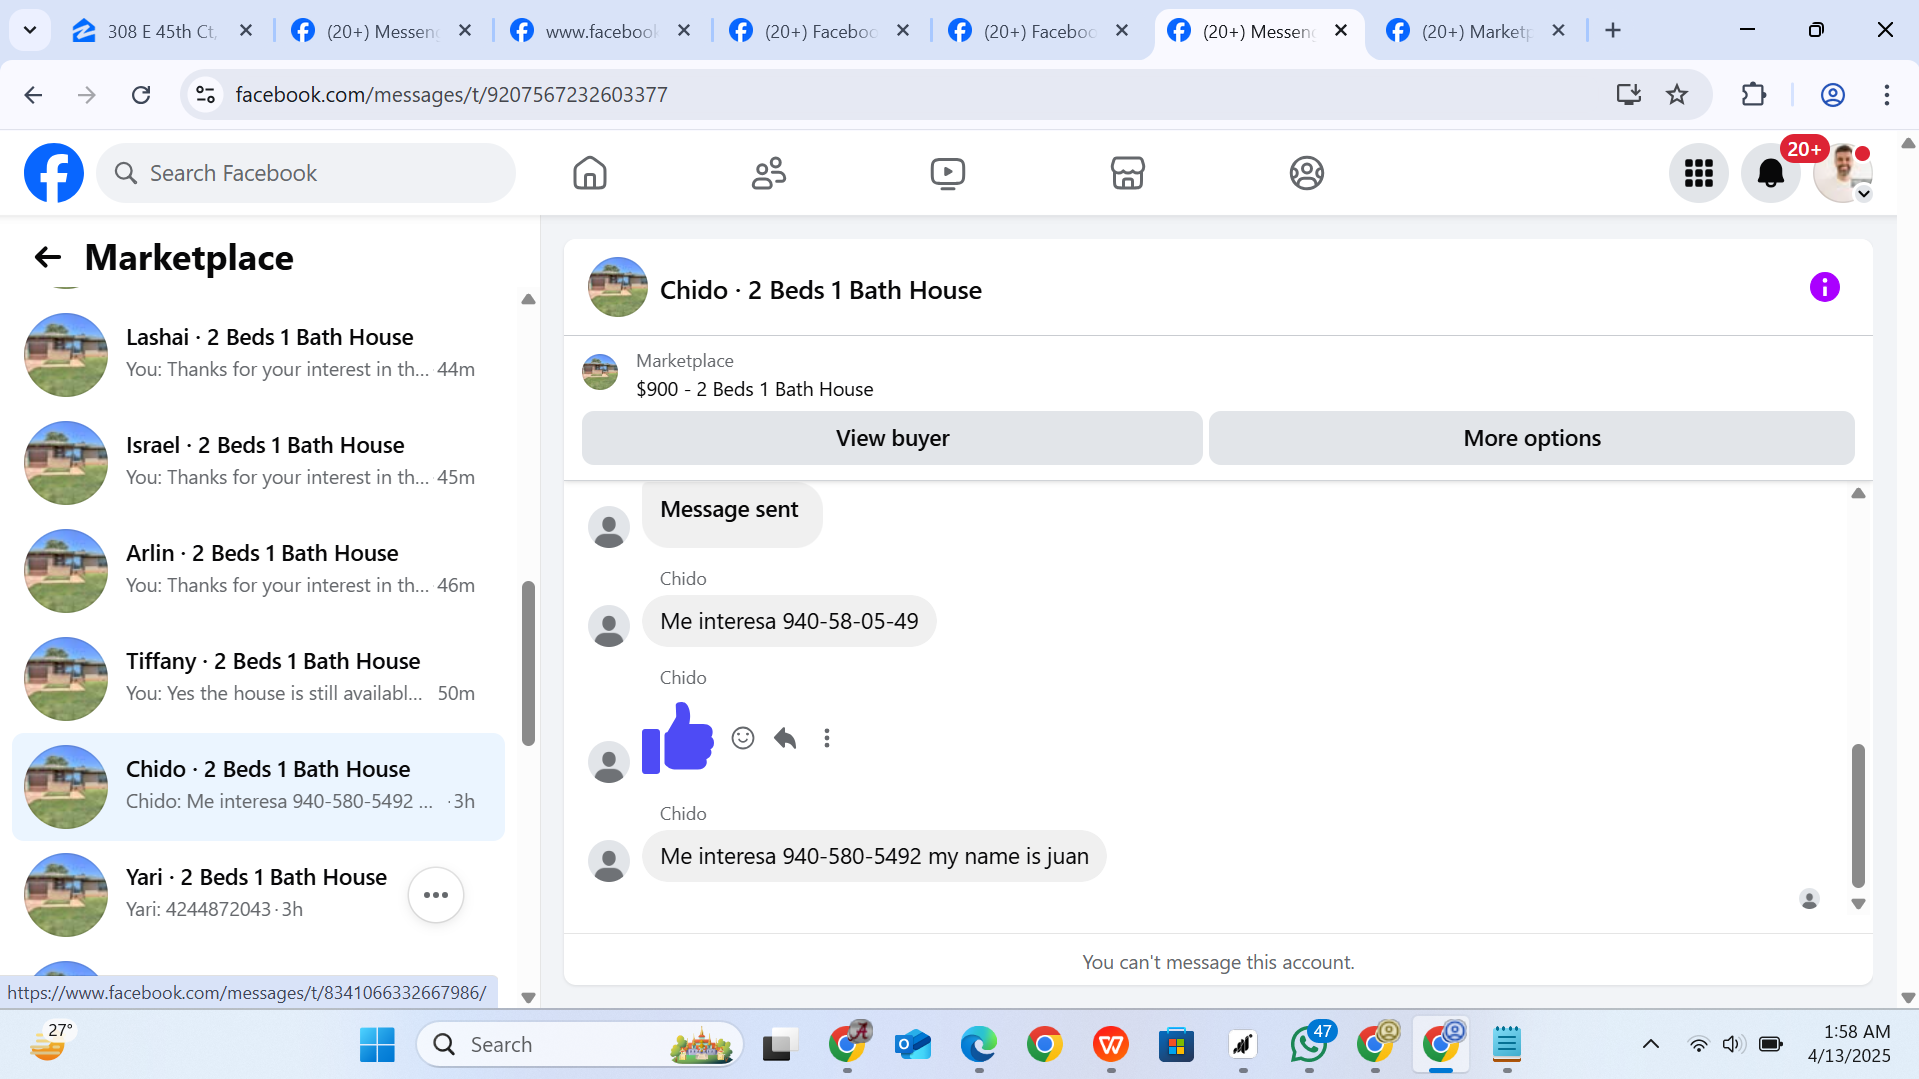Click the conversation list scrollbar thumb
The width and height of the screenshot is (1919, 1079).
528,662
